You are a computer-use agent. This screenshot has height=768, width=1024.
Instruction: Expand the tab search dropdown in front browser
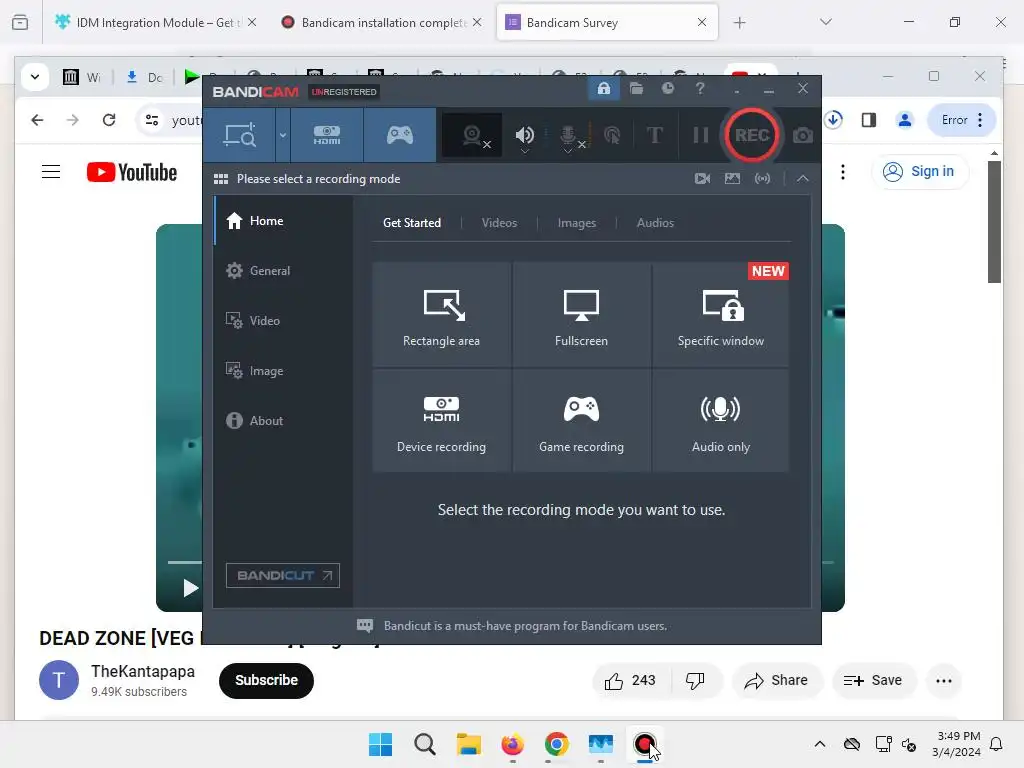(825, 22)
